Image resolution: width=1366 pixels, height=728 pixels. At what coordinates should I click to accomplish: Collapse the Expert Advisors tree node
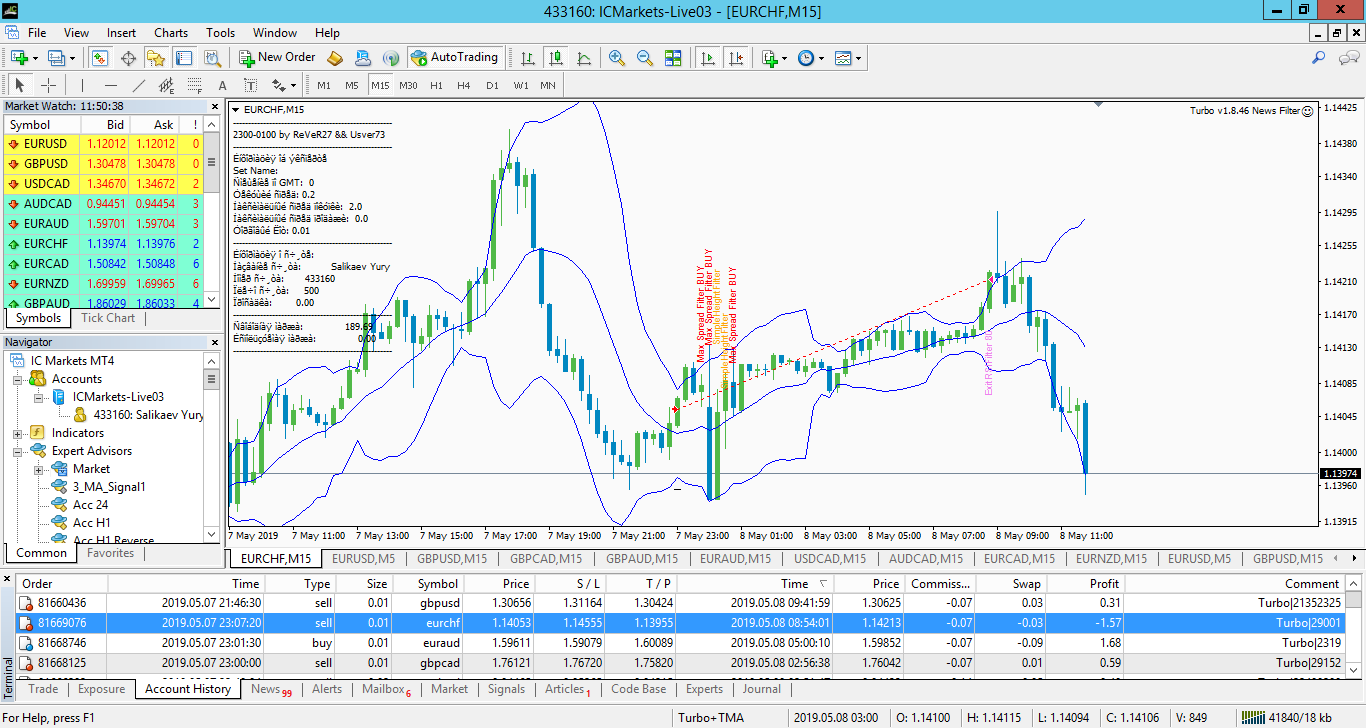click(x=17, y=451)
